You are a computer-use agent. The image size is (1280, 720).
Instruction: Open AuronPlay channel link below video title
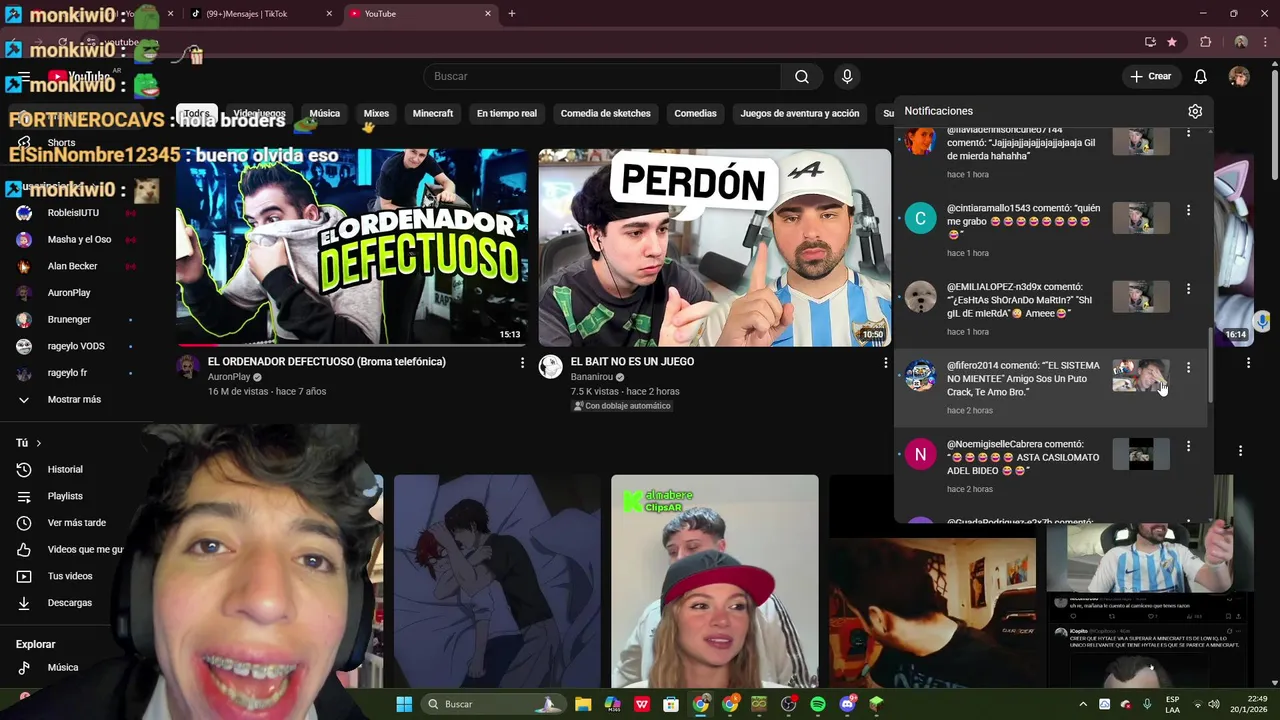tap(229, 377)
